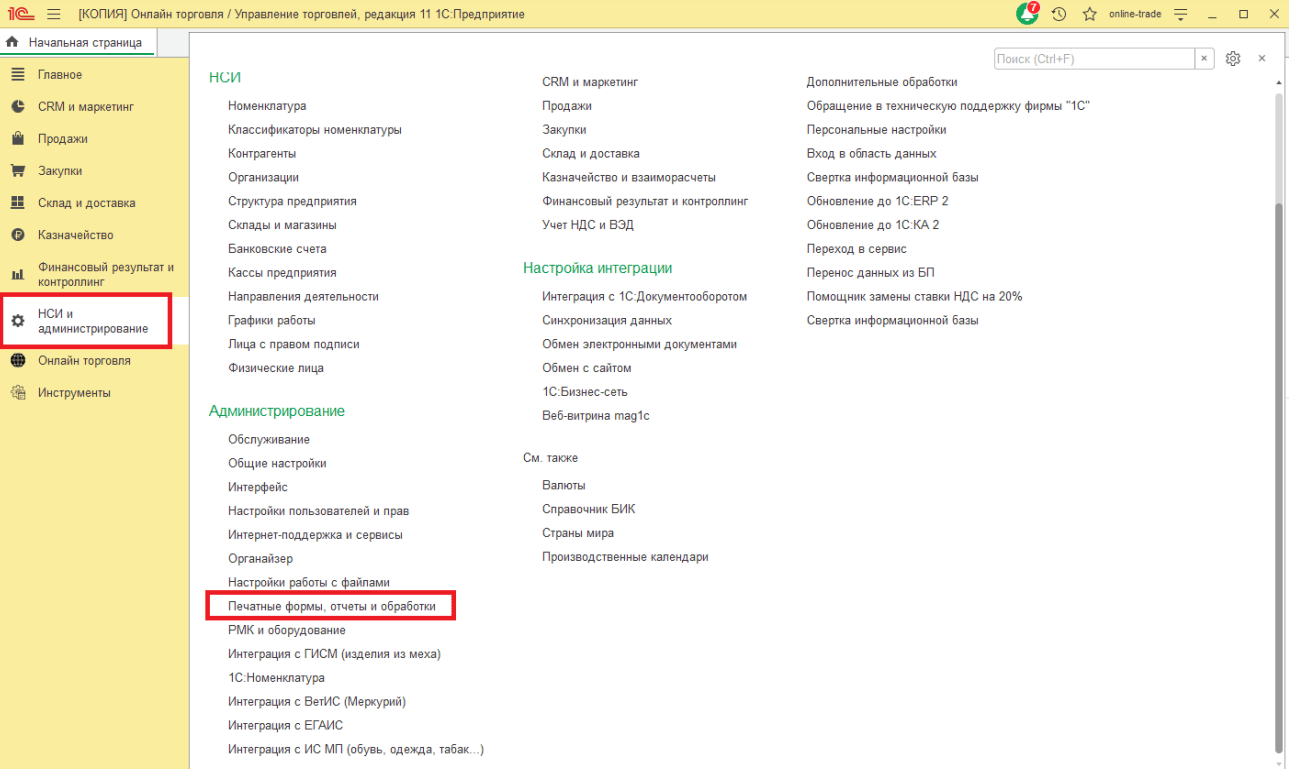
Task: Select Казначейство section in sidebar
Action: coord(76,235)
